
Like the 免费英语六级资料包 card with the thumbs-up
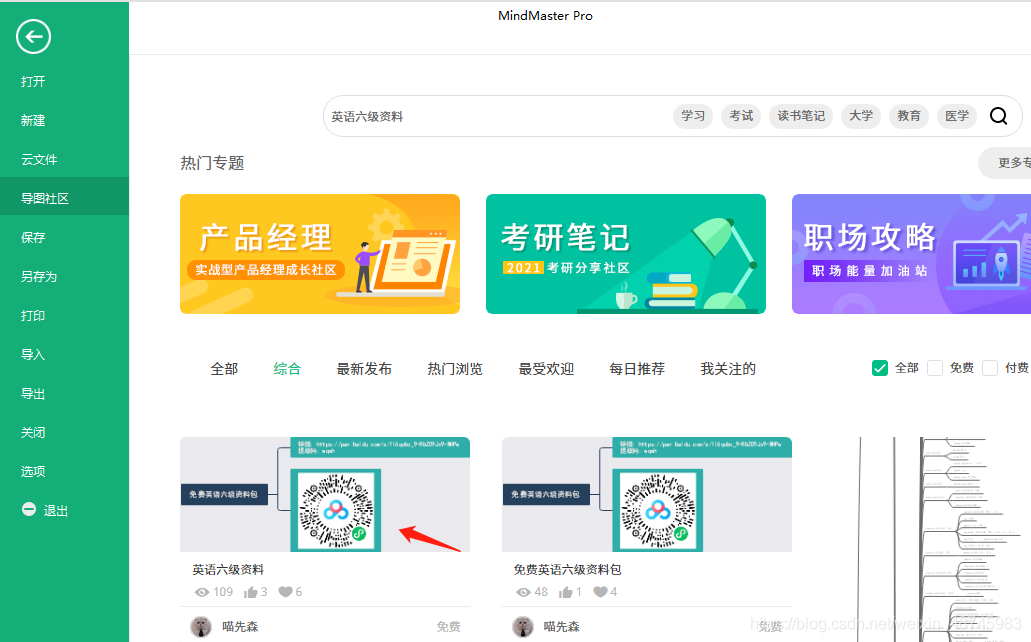565,592
